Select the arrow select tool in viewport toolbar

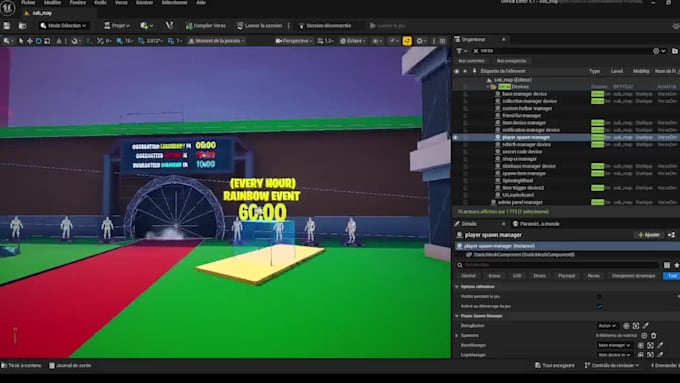20,41
